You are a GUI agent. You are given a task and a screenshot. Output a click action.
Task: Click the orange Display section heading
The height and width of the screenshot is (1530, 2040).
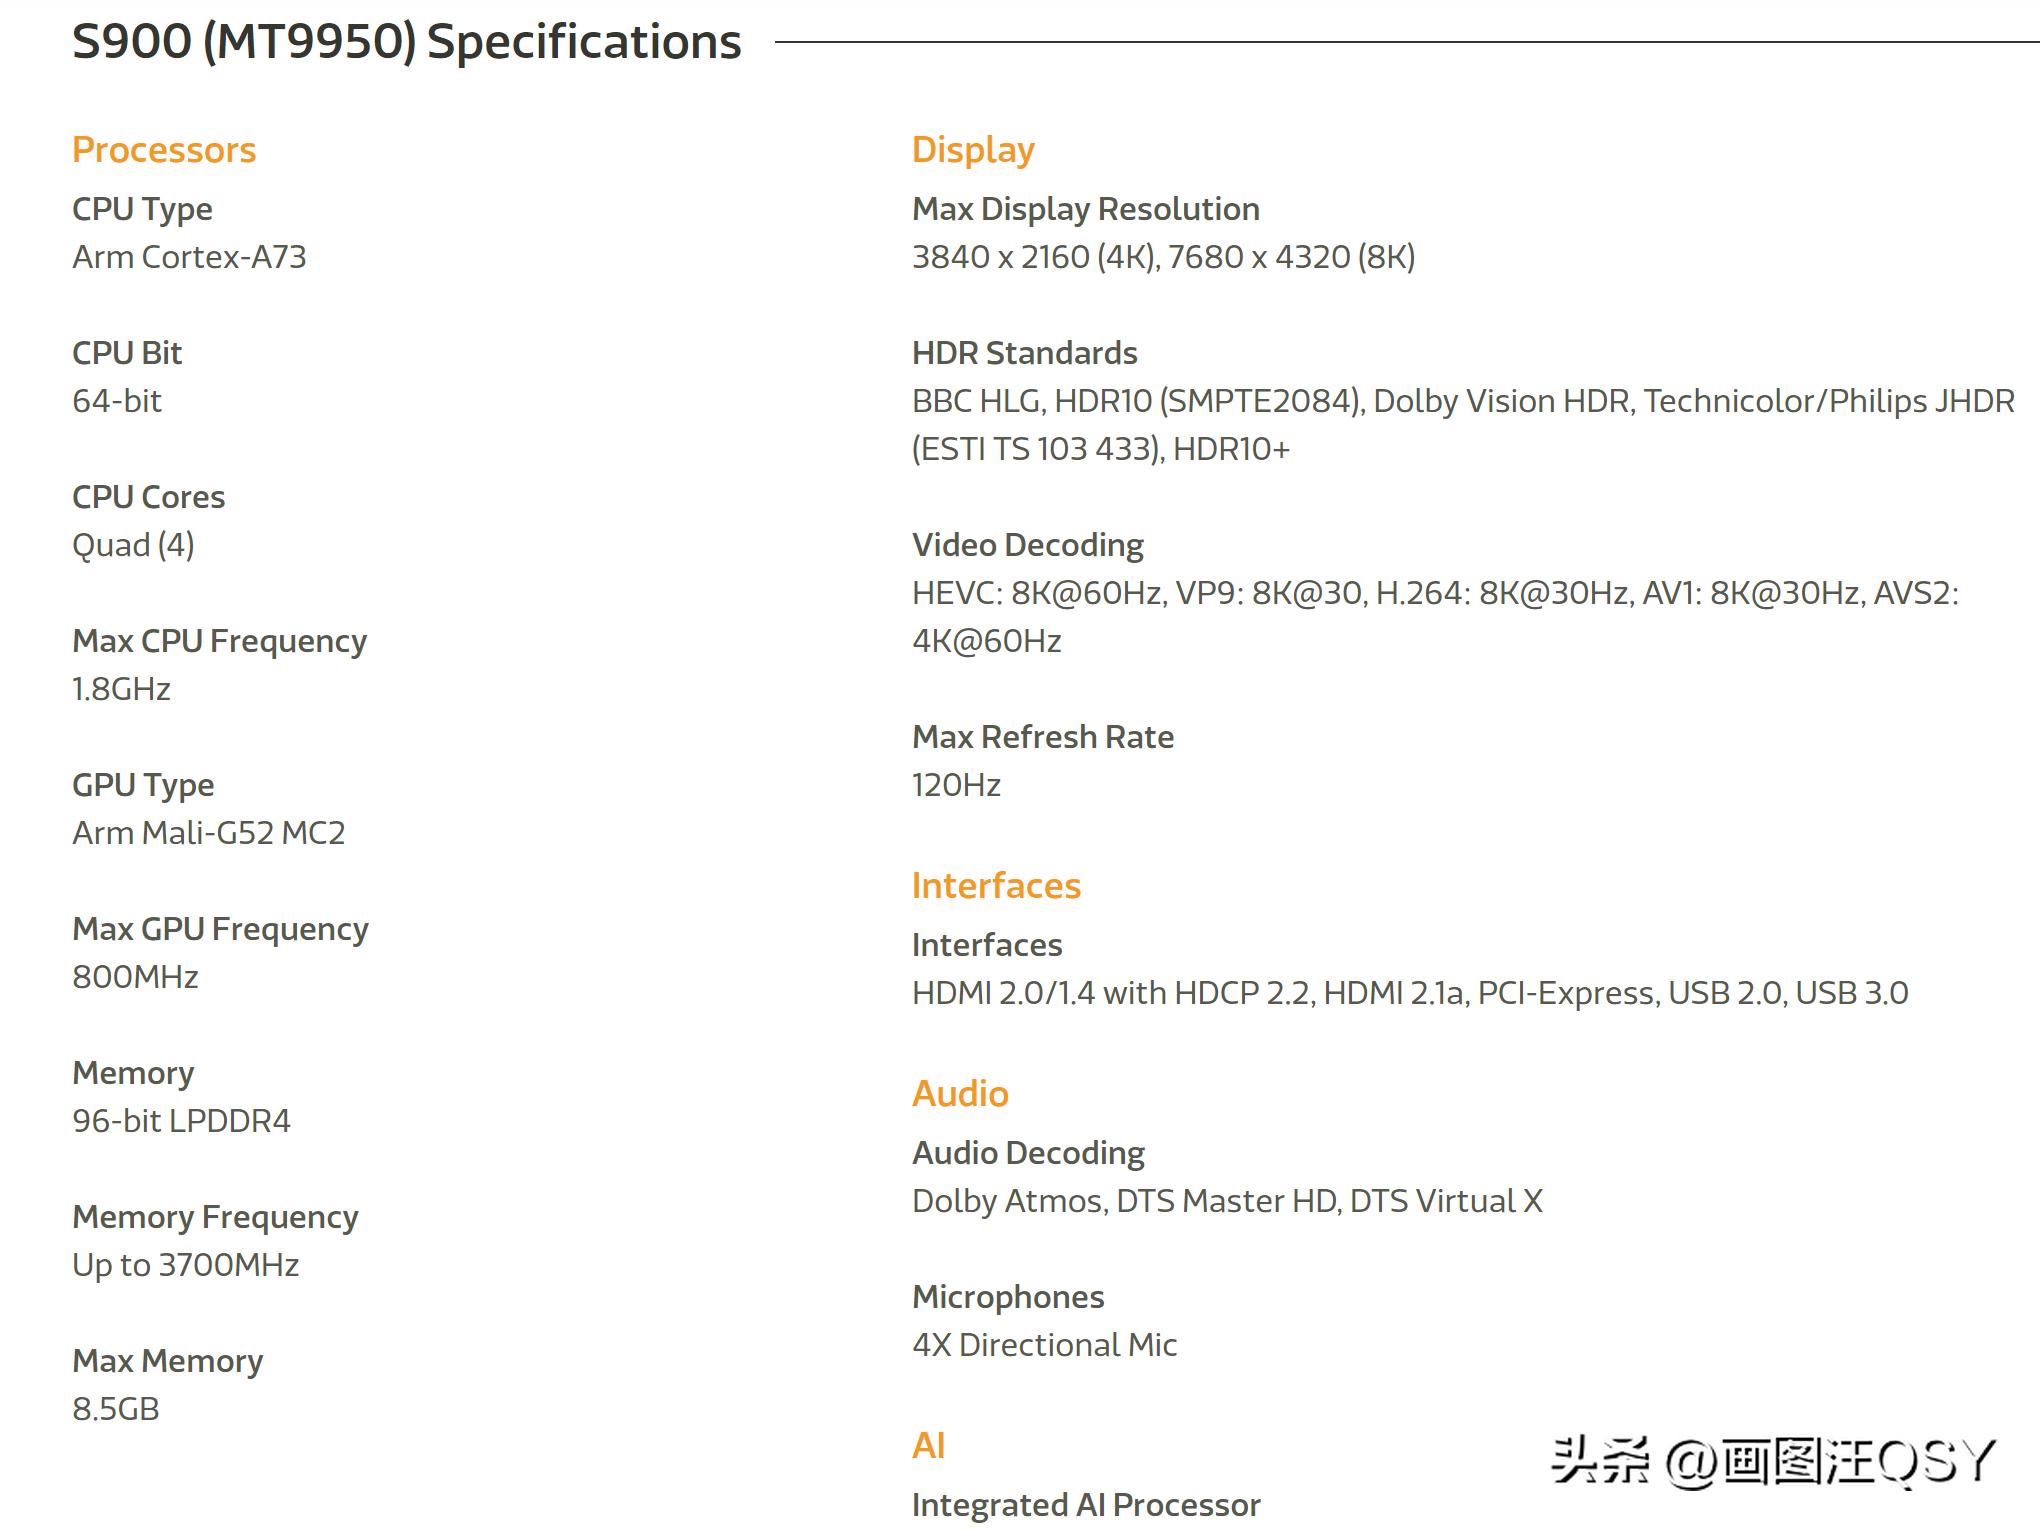tap(972, 150)
